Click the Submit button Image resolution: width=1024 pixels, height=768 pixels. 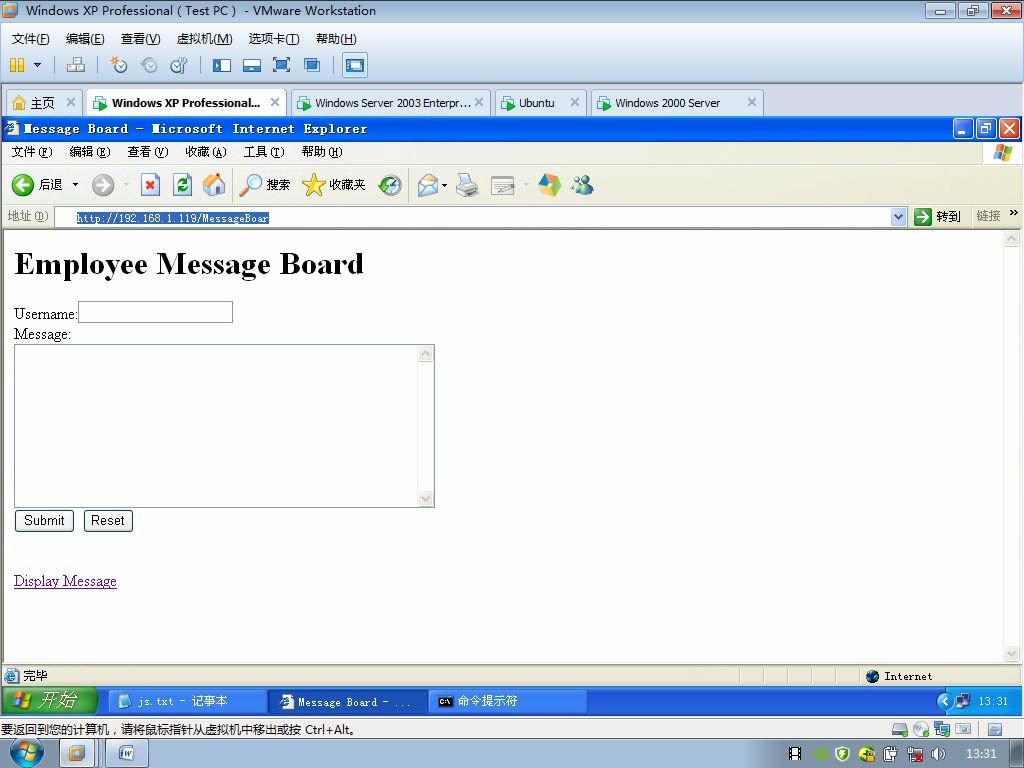(x=44, y=521)
